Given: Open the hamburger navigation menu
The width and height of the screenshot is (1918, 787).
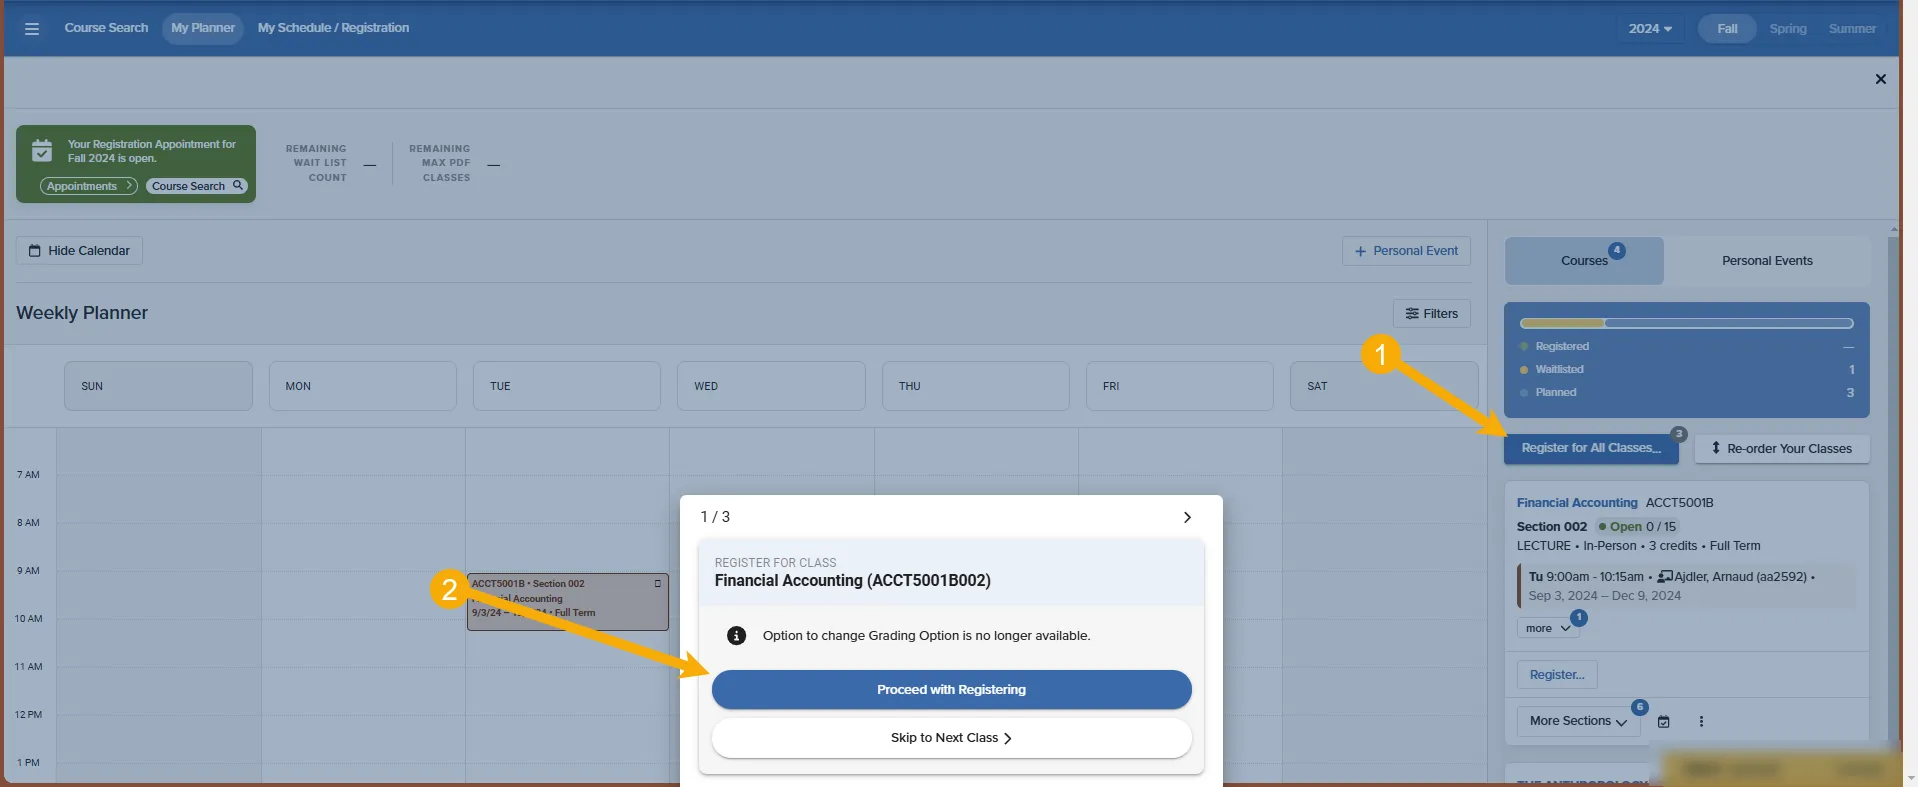Looking at the screenshot, I should coord(32,29).
